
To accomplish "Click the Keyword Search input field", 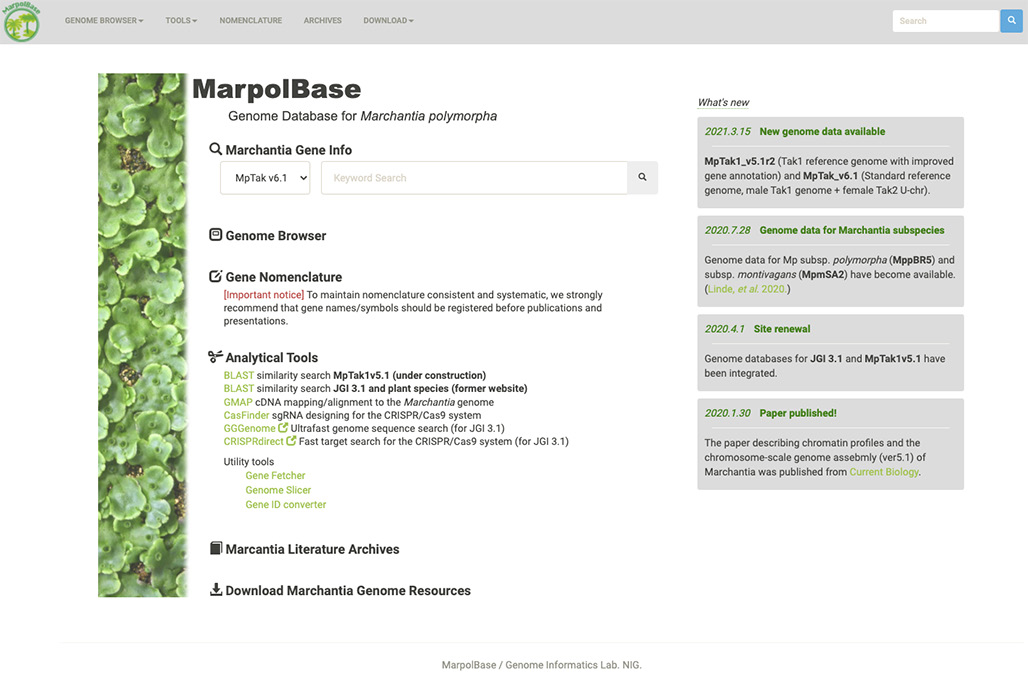I will pyautogui.click(x=474, y=178).
